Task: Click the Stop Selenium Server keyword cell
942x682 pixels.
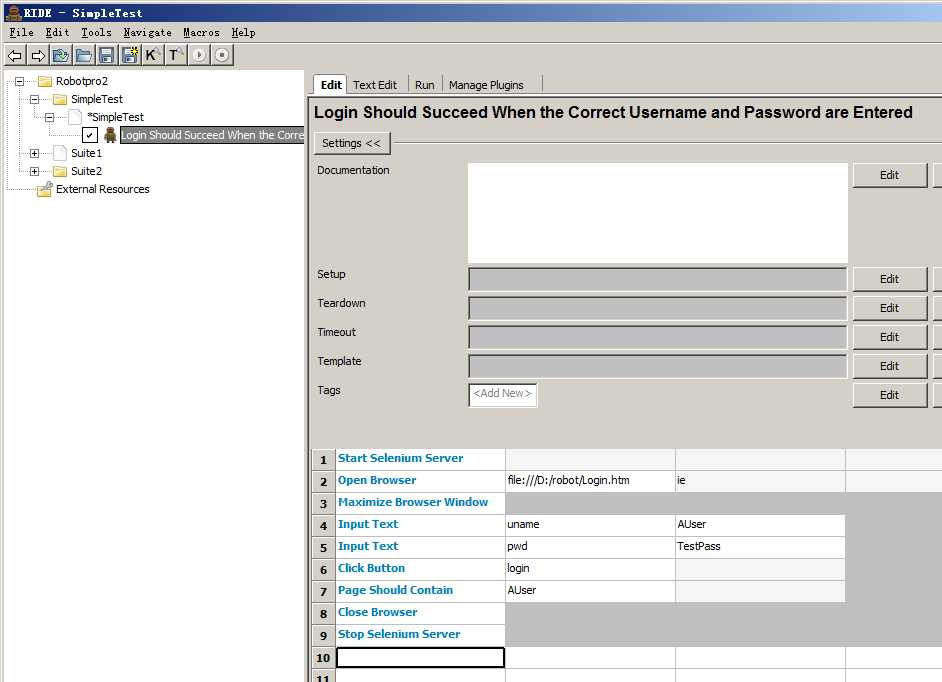Action: 421,635
